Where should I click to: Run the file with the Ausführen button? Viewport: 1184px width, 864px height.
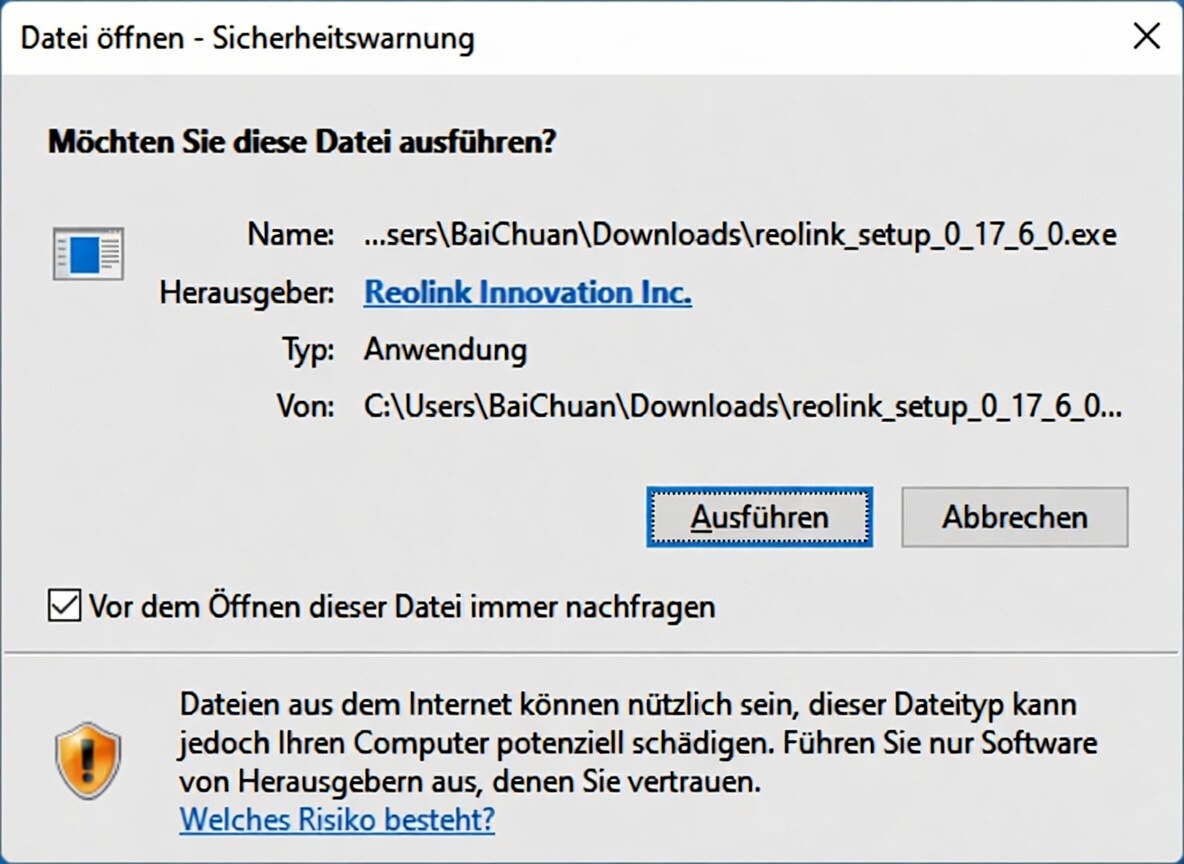759,517
